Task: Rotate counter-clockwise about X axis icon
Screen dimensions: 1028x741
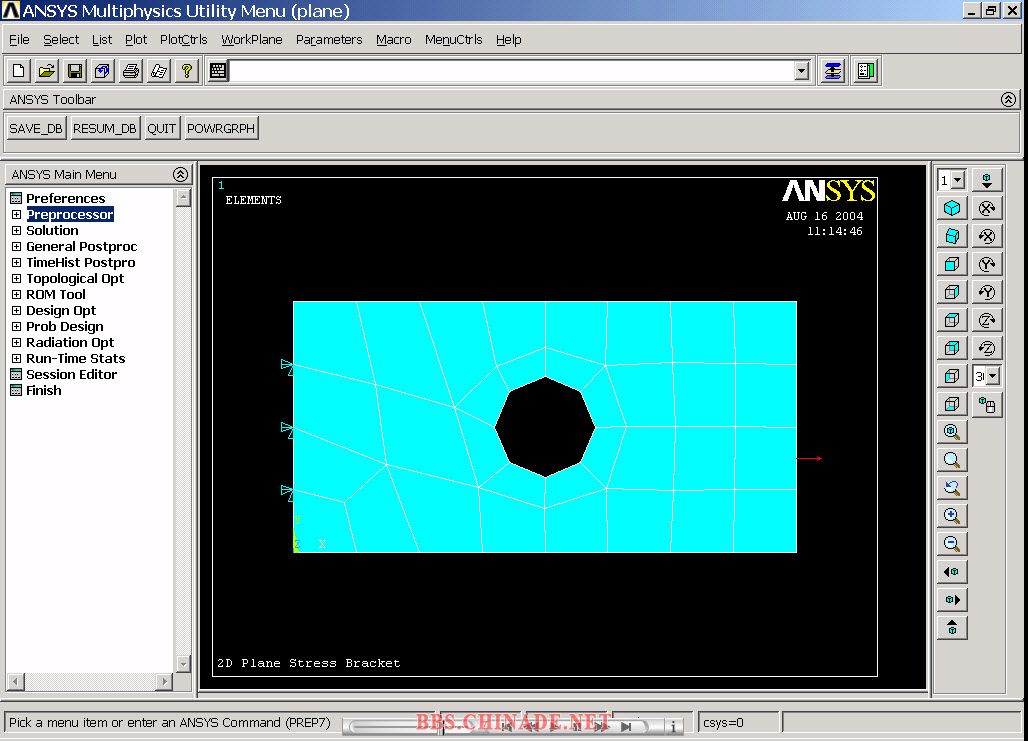Action: [987, 236]
